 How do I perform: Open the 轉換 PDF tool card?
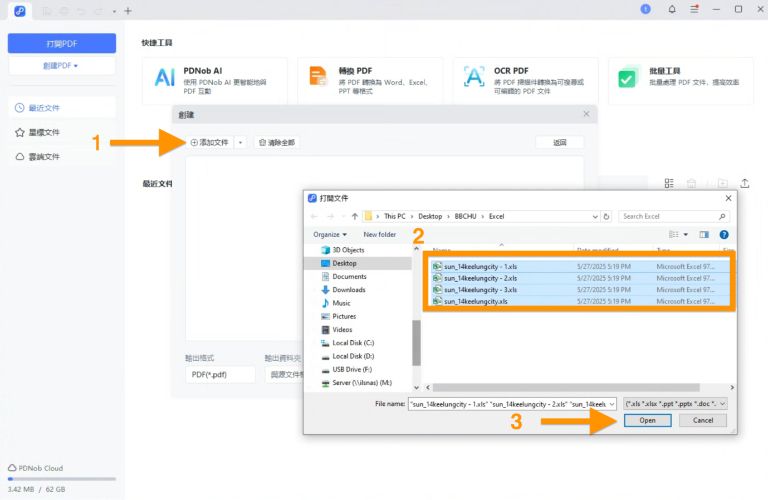(370, 81)
